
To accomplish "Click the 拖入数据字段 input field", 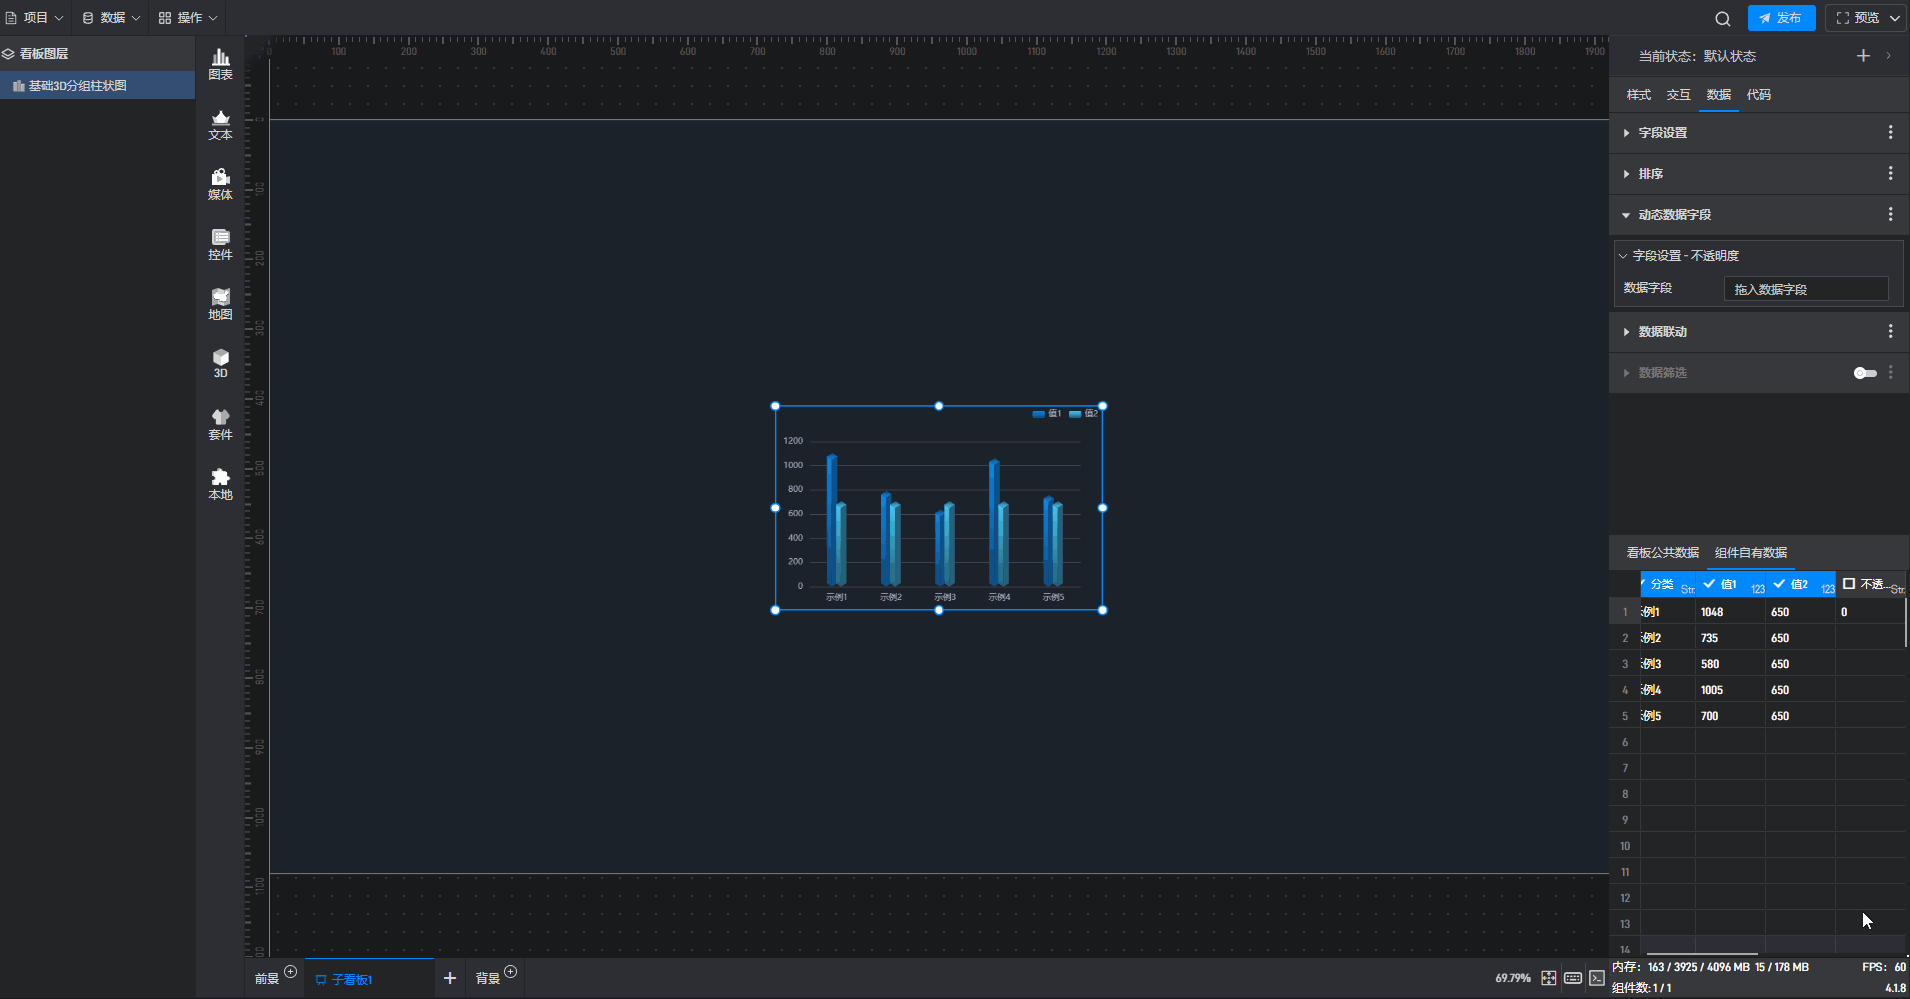I will [1805, 289].
